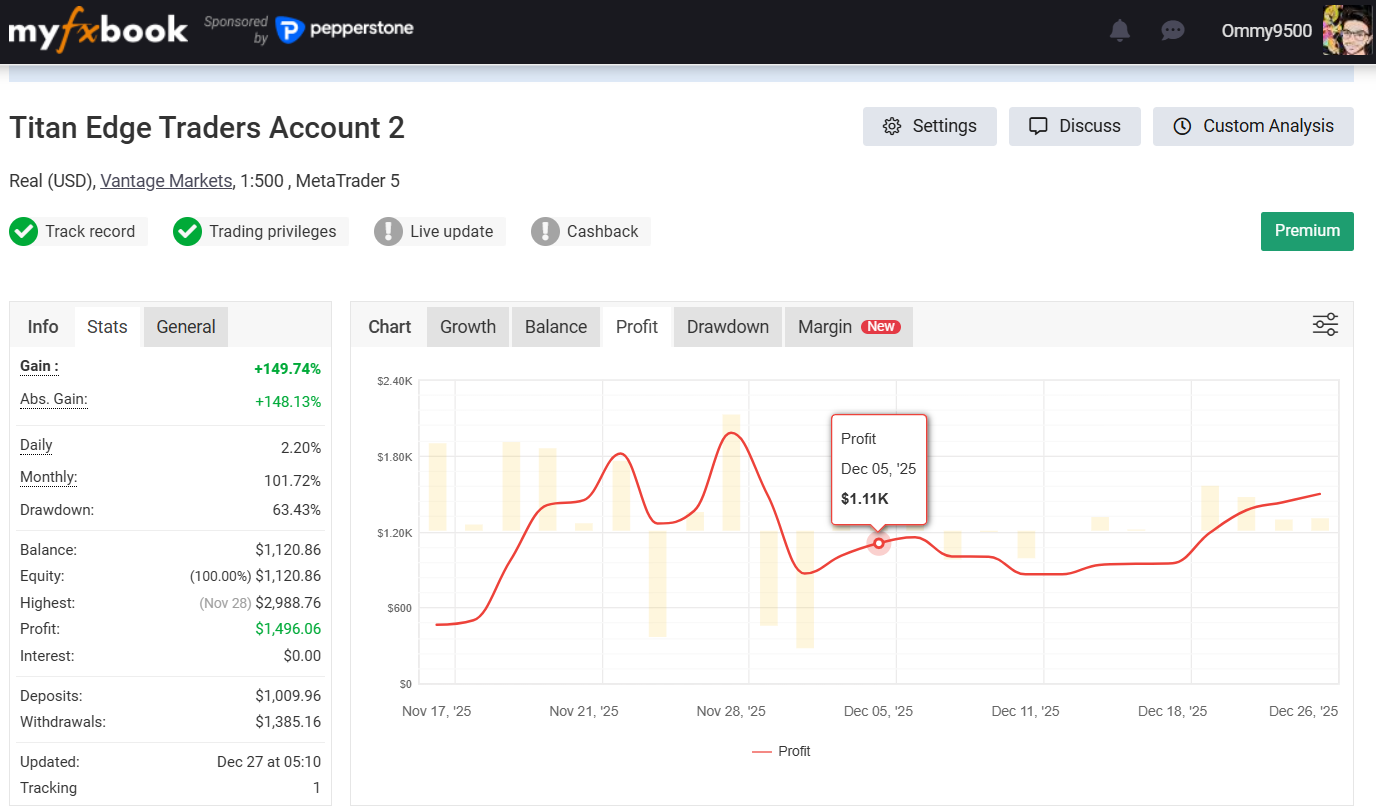Open the General stats tab

[x=185, y=326]
